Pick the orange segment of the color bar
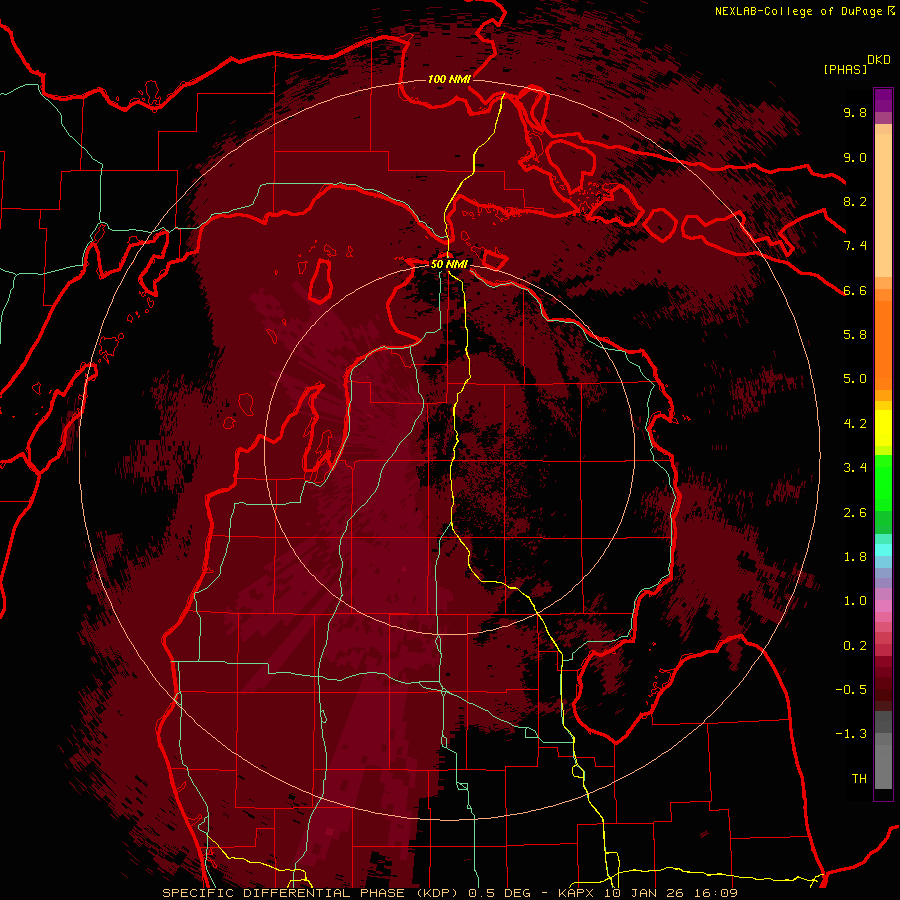900x900 pixels. coord(883,344)
